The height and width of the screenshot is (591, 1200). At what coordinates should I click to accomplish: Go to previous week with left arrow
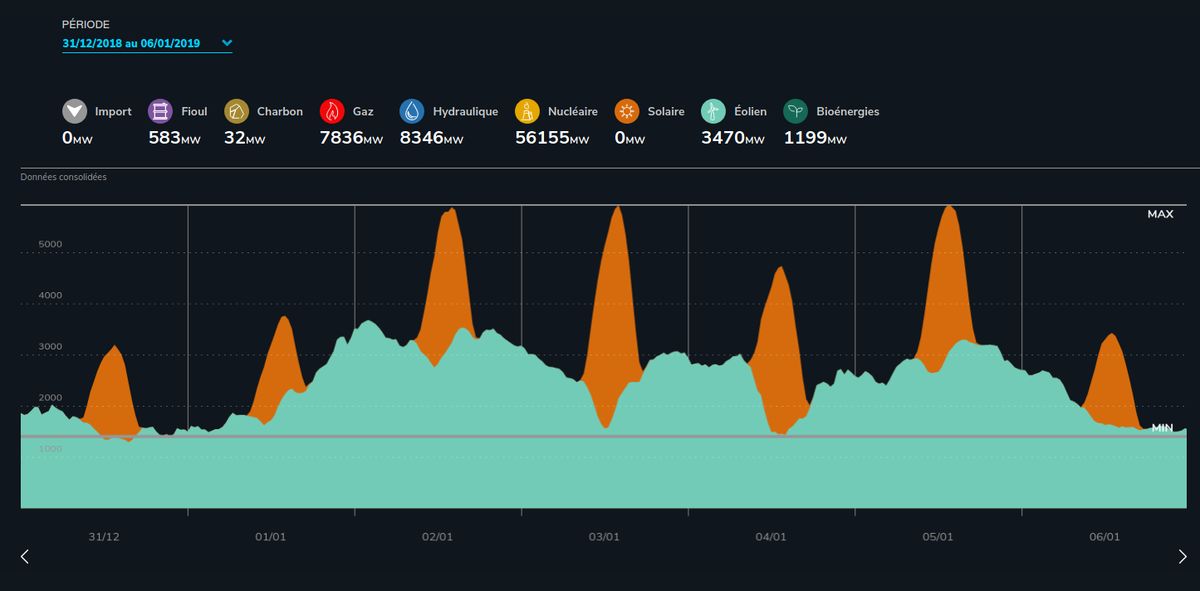[x=25, y=556]
